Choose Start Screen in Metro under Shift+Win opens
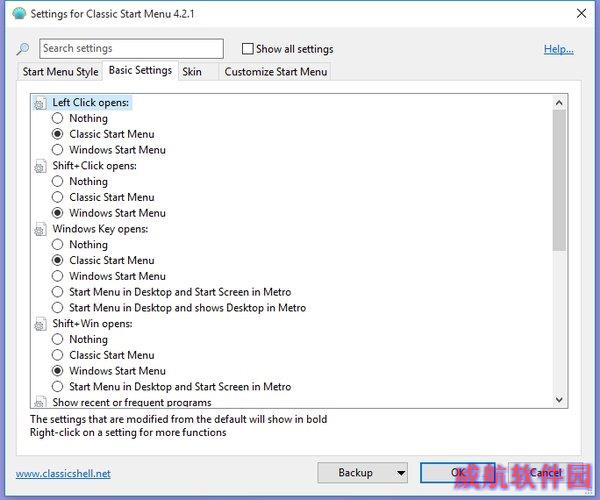 tap(57, 386)
